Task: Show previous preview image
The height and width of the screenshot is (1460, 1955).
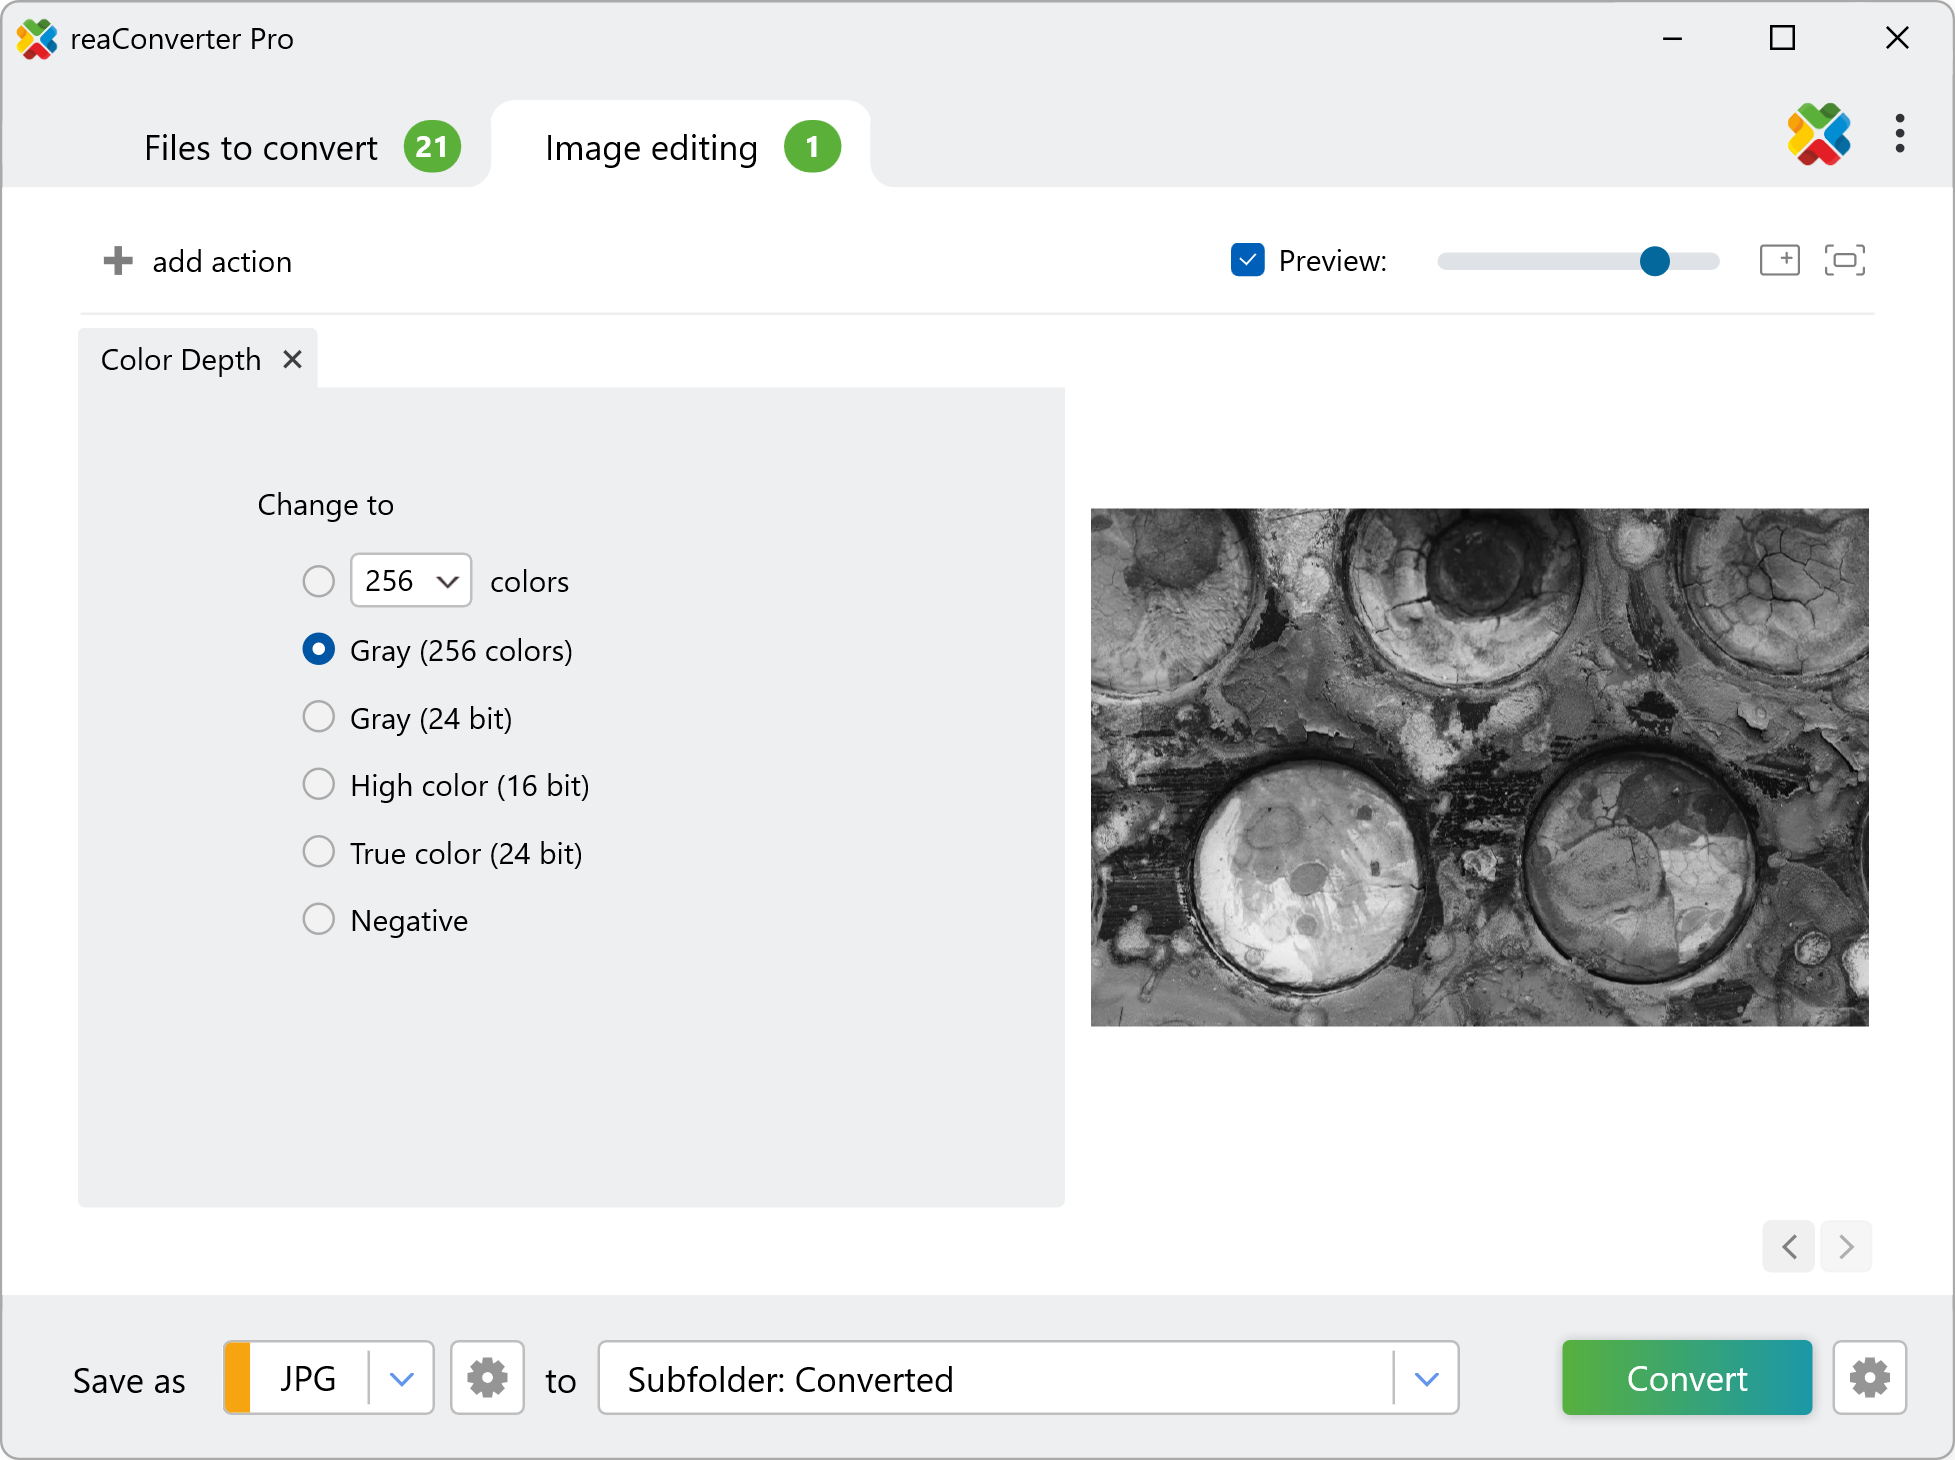Action: pyautogui.click(x=1789, y=1247)
